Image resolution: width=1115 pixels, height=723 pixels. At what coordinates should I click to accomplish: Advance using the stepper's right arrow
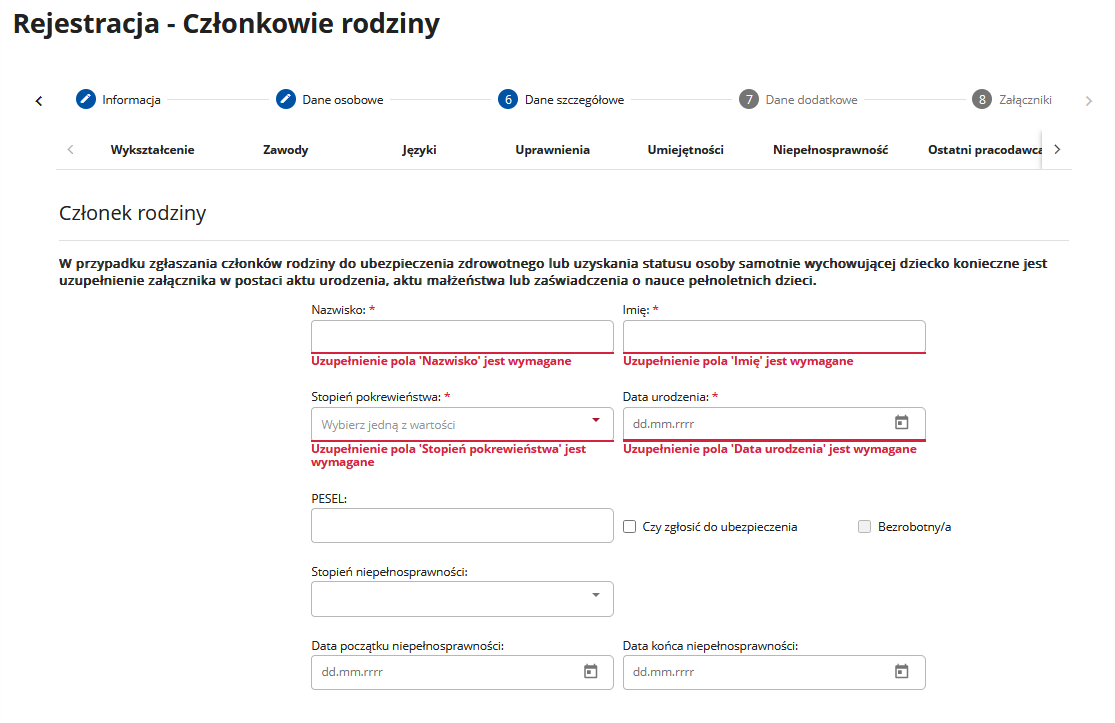1089,101
